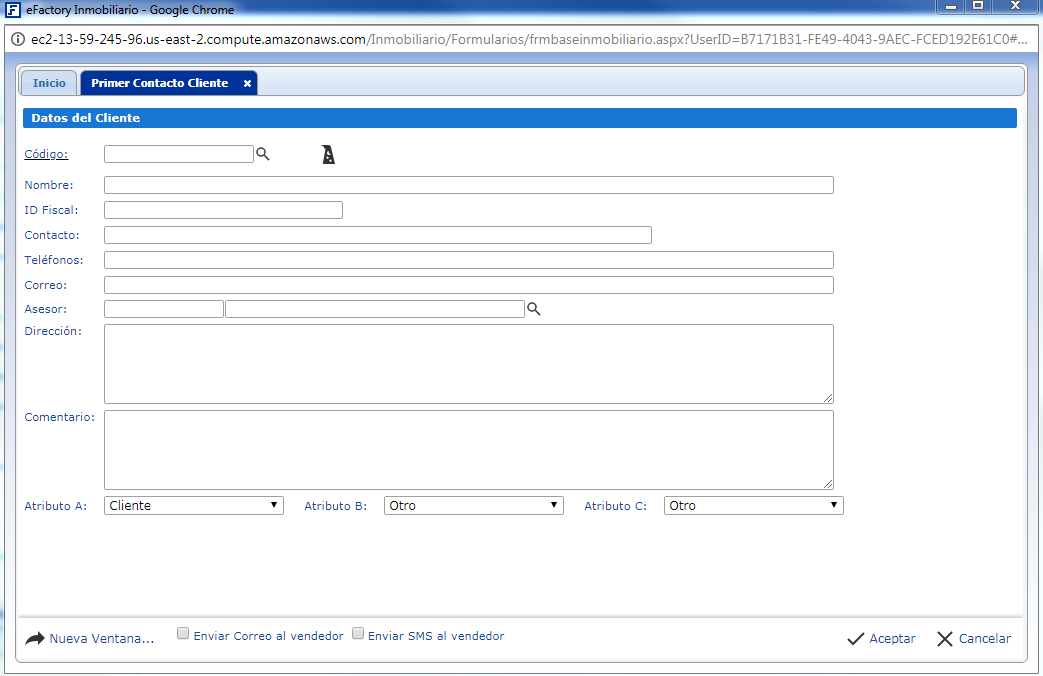This screenshot has height=676, width=1043.
Task: Click the Aceptar checkmark icon
Action: coord(855,639)
